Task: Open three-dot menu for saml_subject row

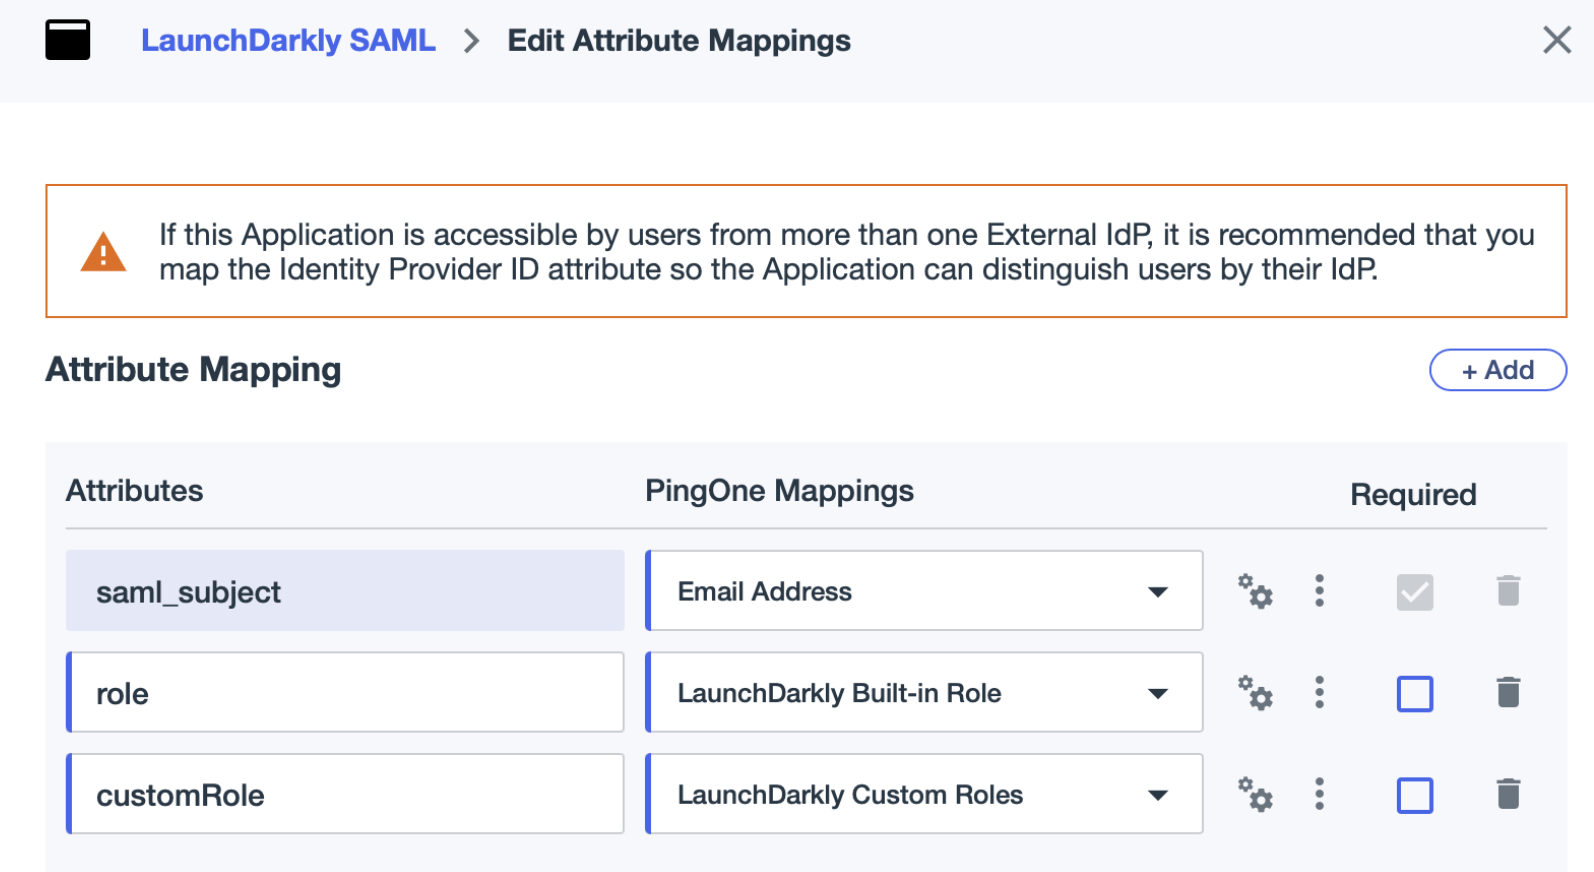Action: click(1319, 591)
